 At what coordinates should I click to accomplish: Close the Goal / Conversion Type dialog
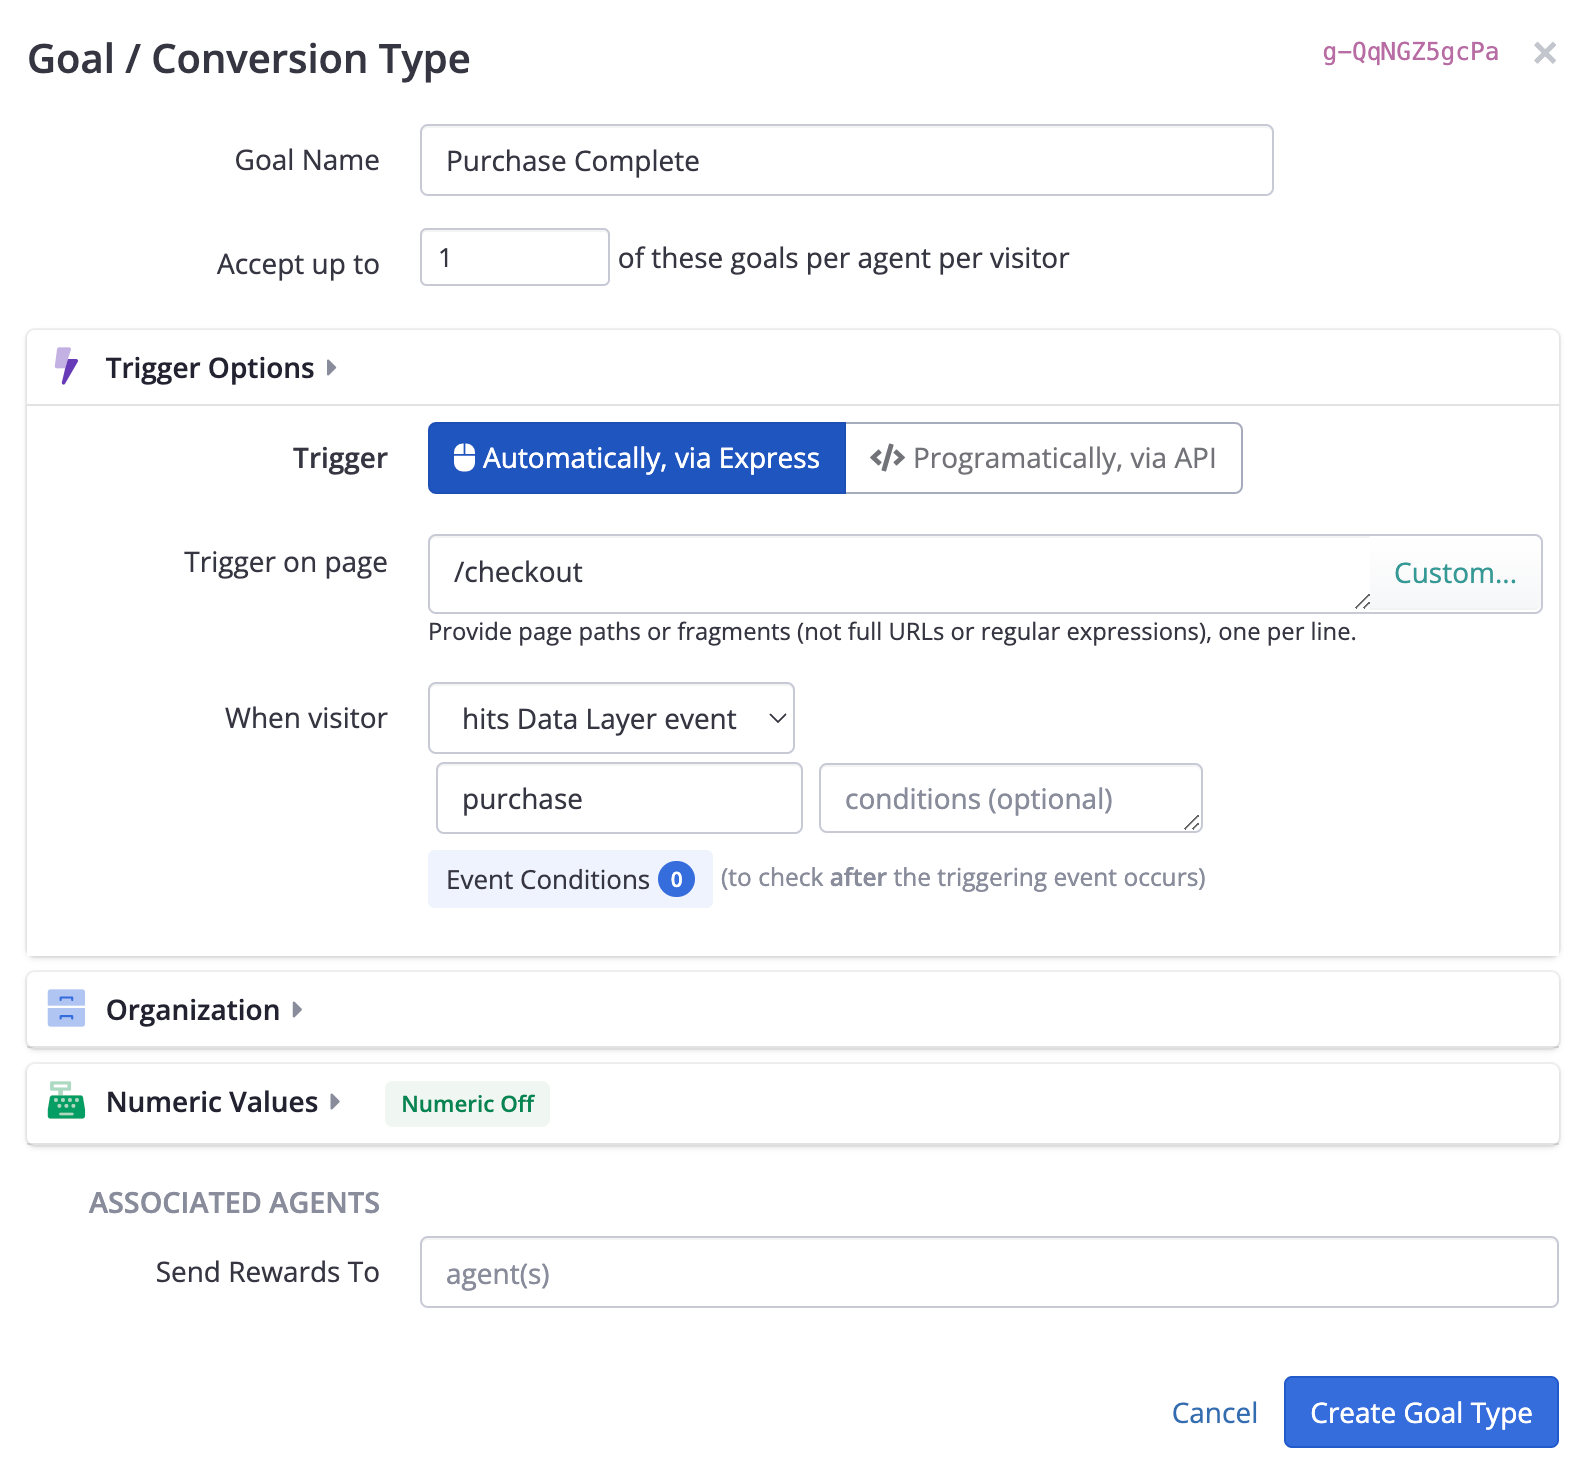[x=1544, y=53]
